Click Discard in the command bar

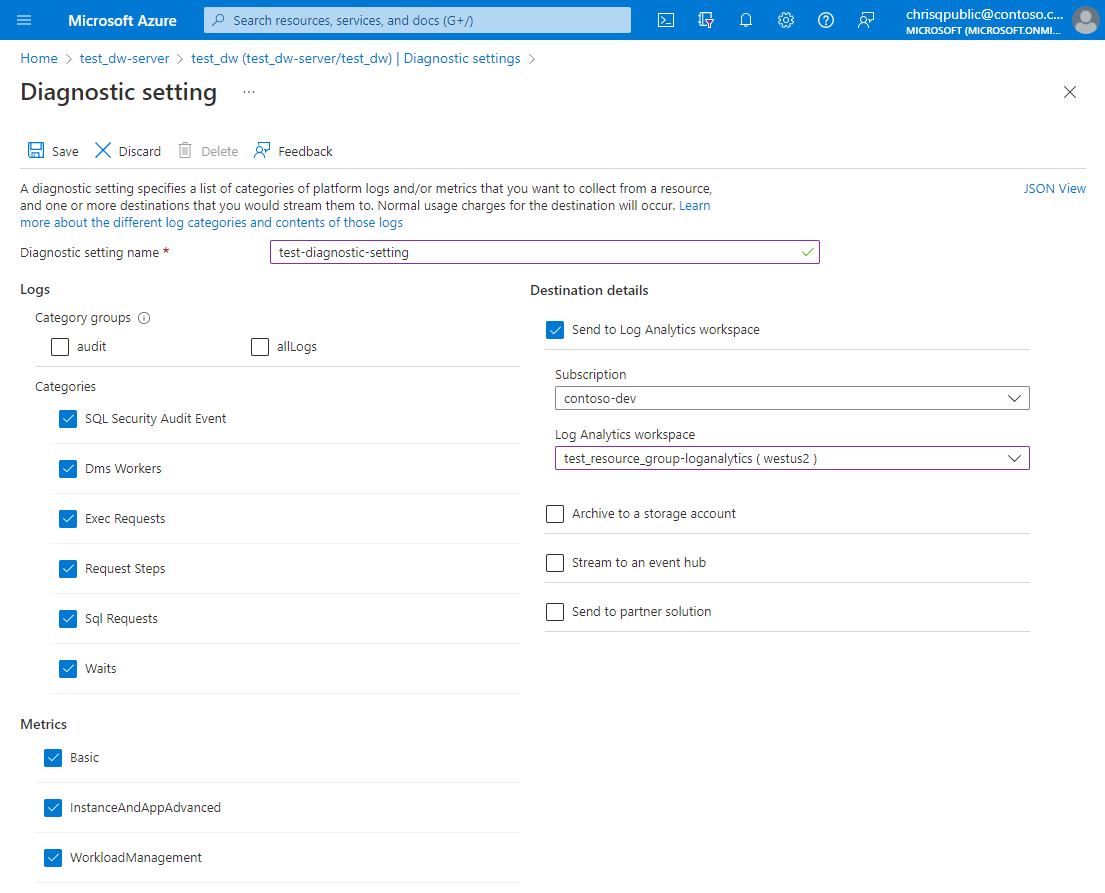[x=127, y=150]
